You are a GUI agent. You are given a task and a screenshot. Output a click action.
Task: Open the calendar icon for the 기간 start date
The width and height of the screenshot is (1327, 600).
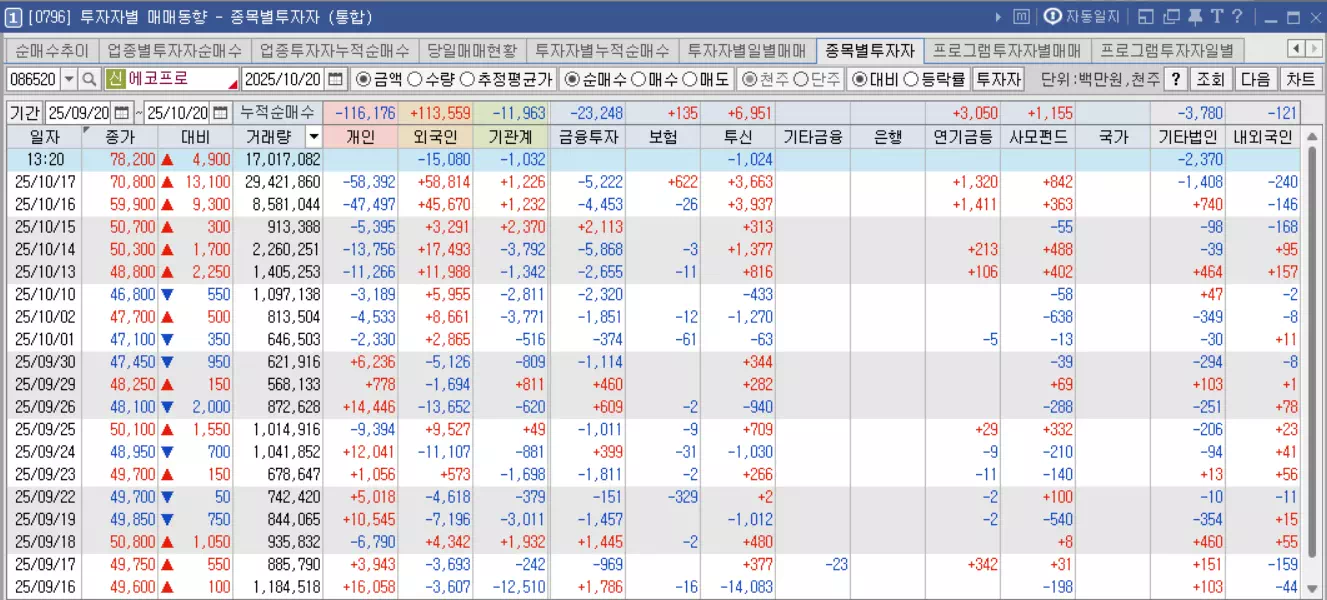coord(122,110)
